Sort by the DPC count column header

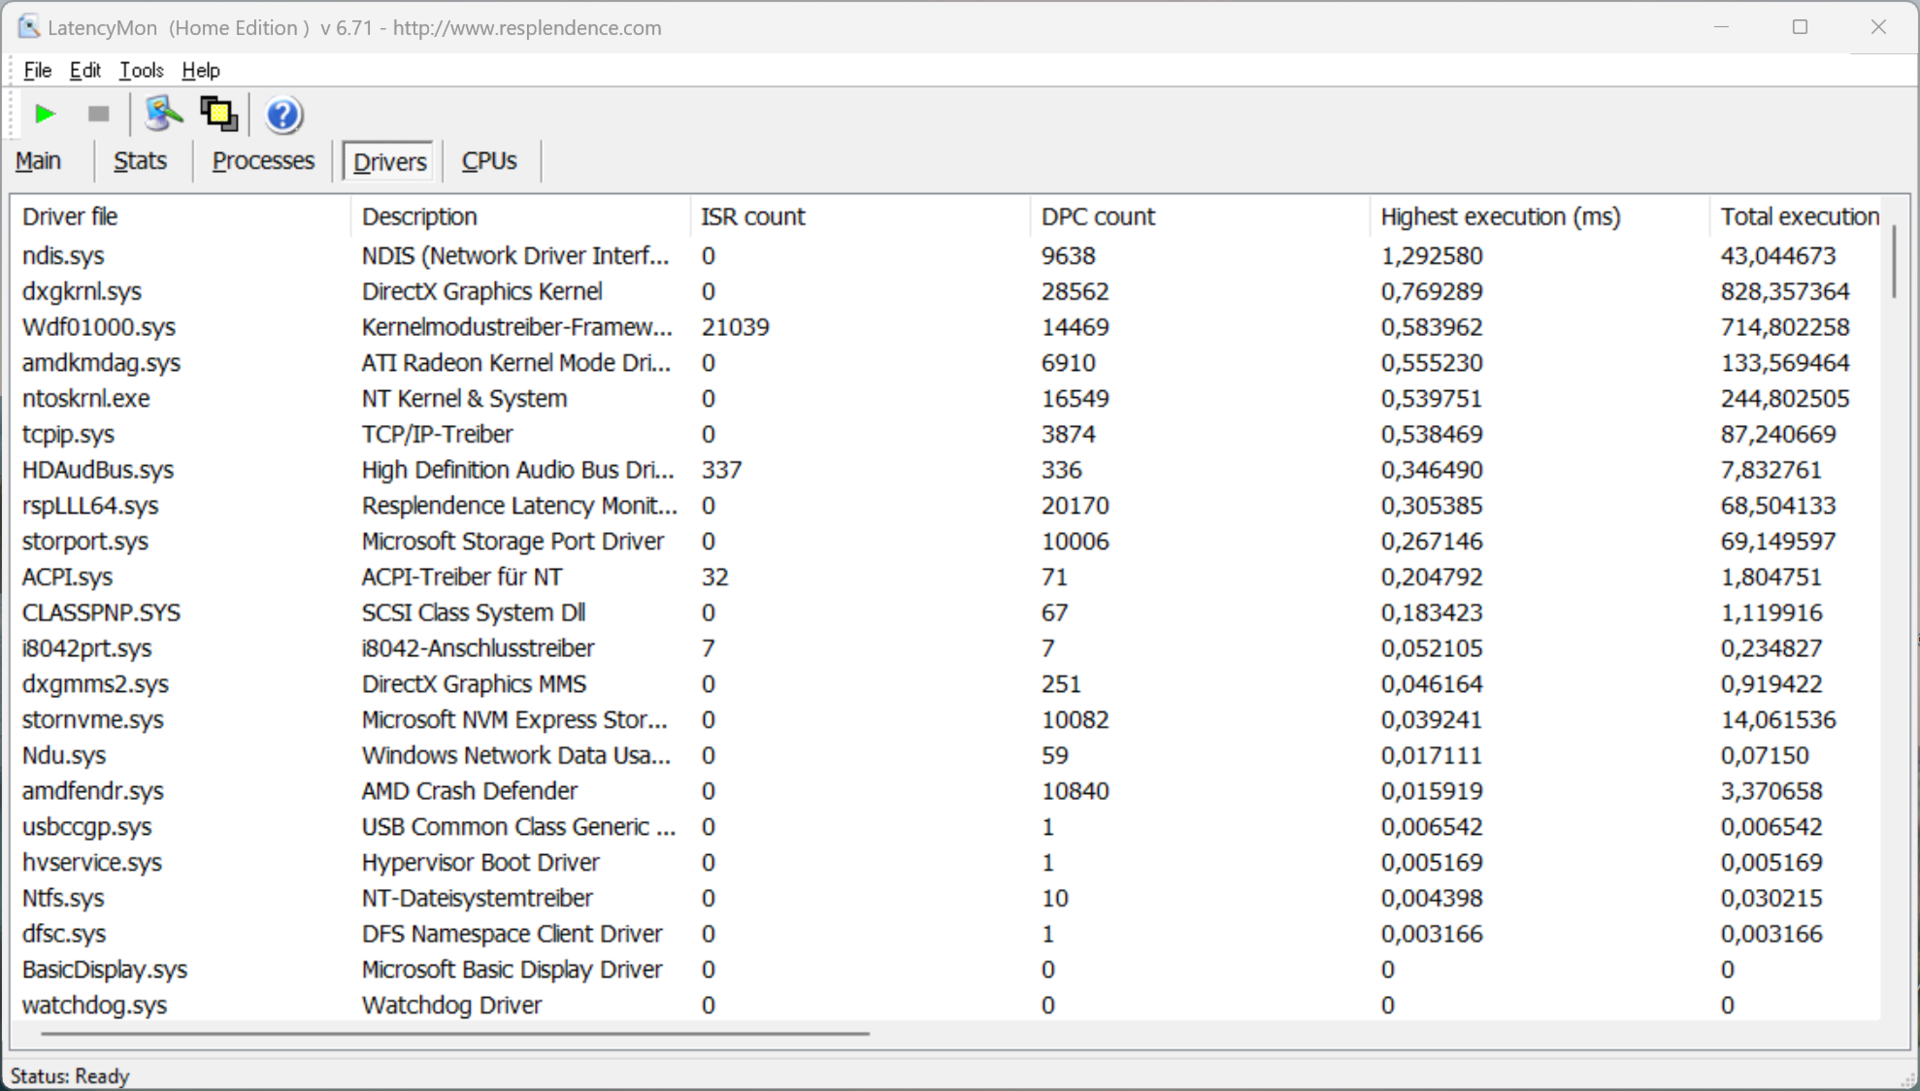click(x=1097, y=217)
